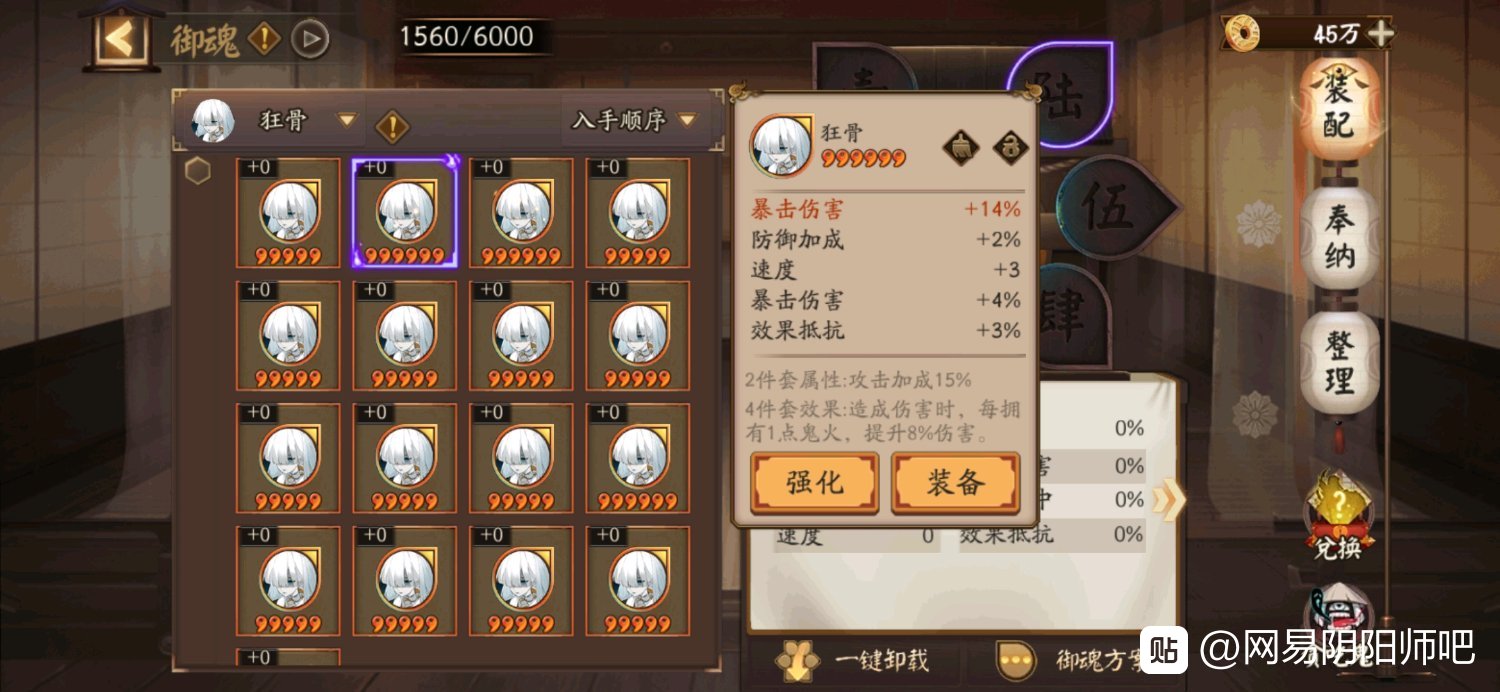Click the 装备 button
The width and height of the screenshot is (1500, 692).
pos(956,483)
